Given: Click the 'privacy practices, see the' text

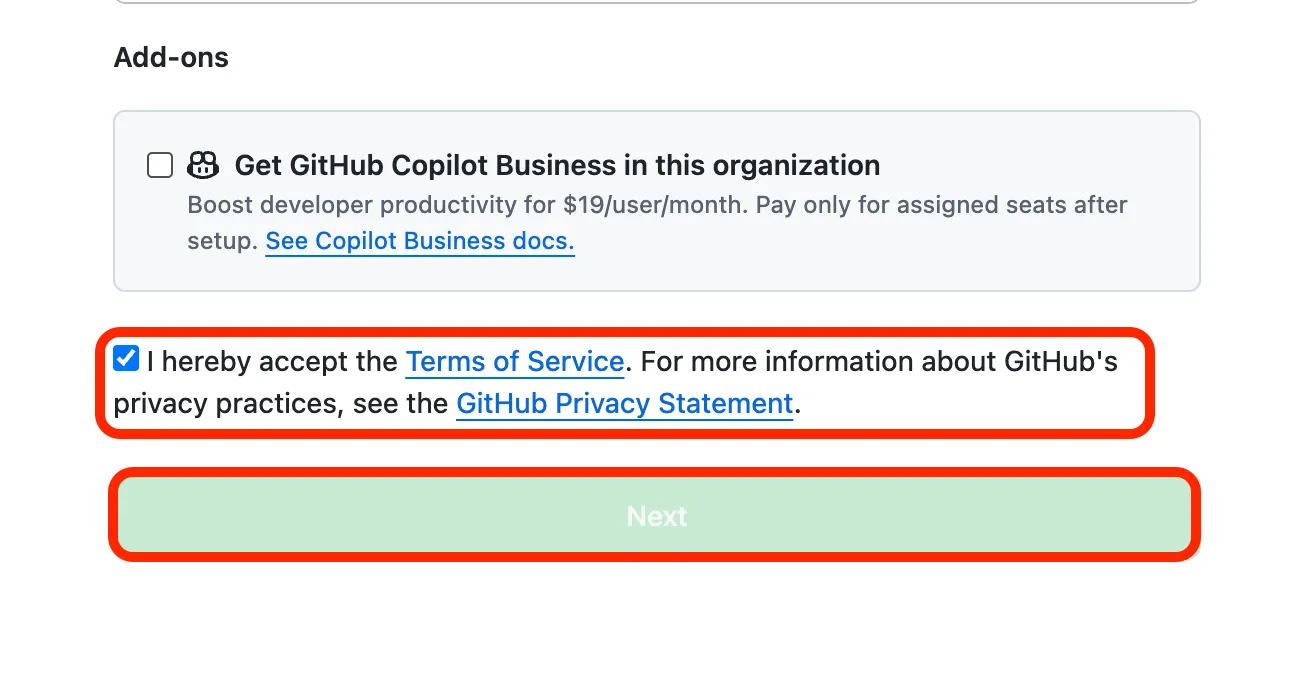Looking at the screenshot, I should (x=280, y=404).
